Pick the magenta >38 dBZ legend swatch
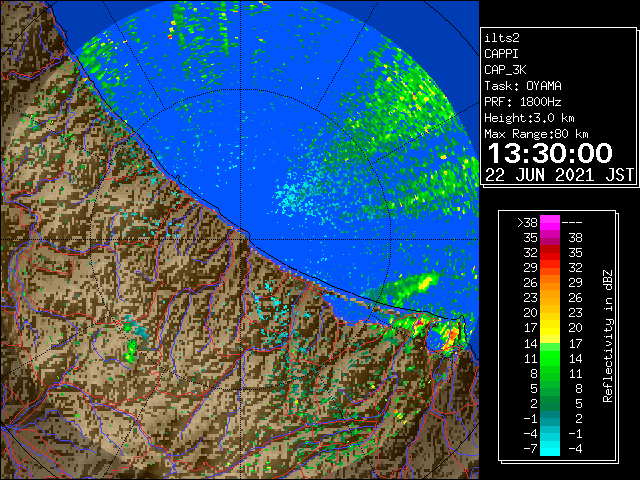Image resolution: width=640 pixels, height=480 pixels. tap(550, 223)
